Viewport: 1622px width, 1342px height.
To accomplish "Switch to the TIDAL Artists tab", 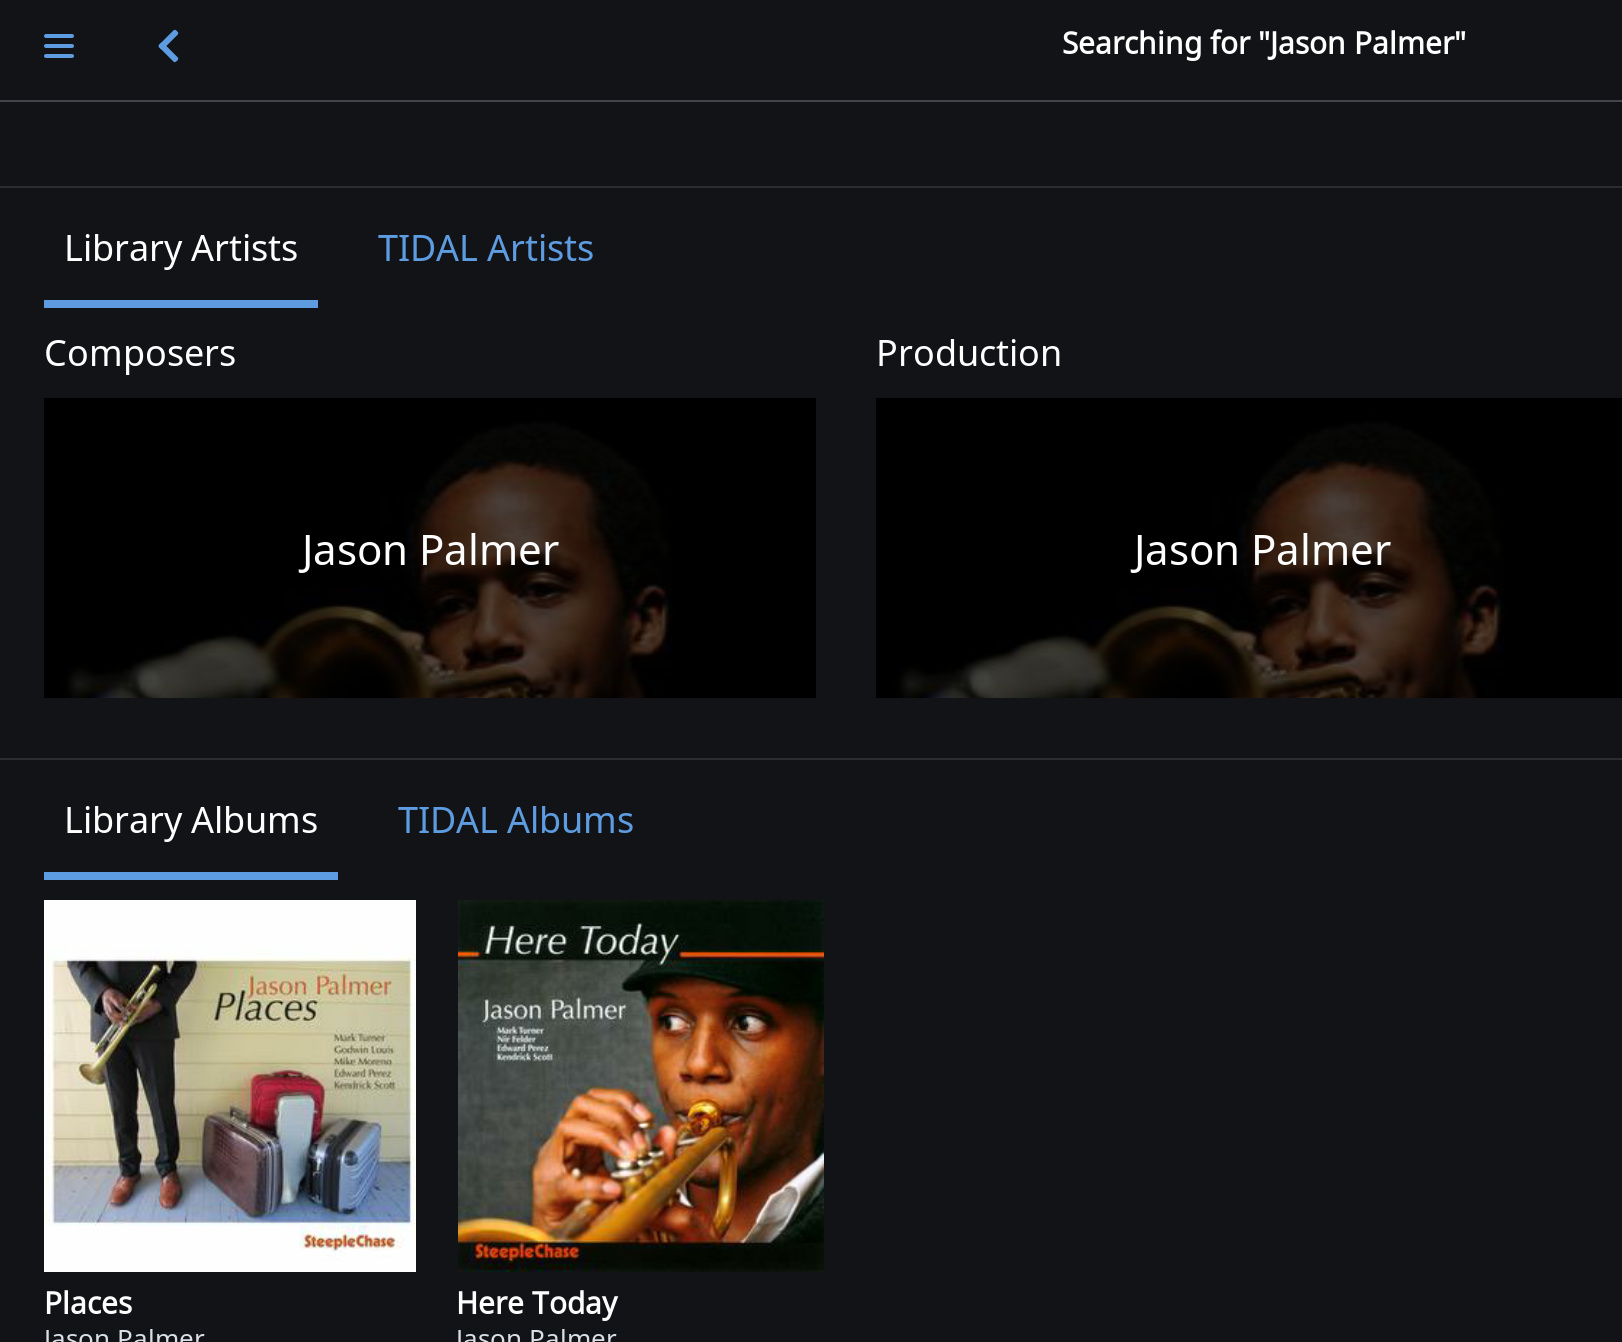I will (x=485, y=248).
